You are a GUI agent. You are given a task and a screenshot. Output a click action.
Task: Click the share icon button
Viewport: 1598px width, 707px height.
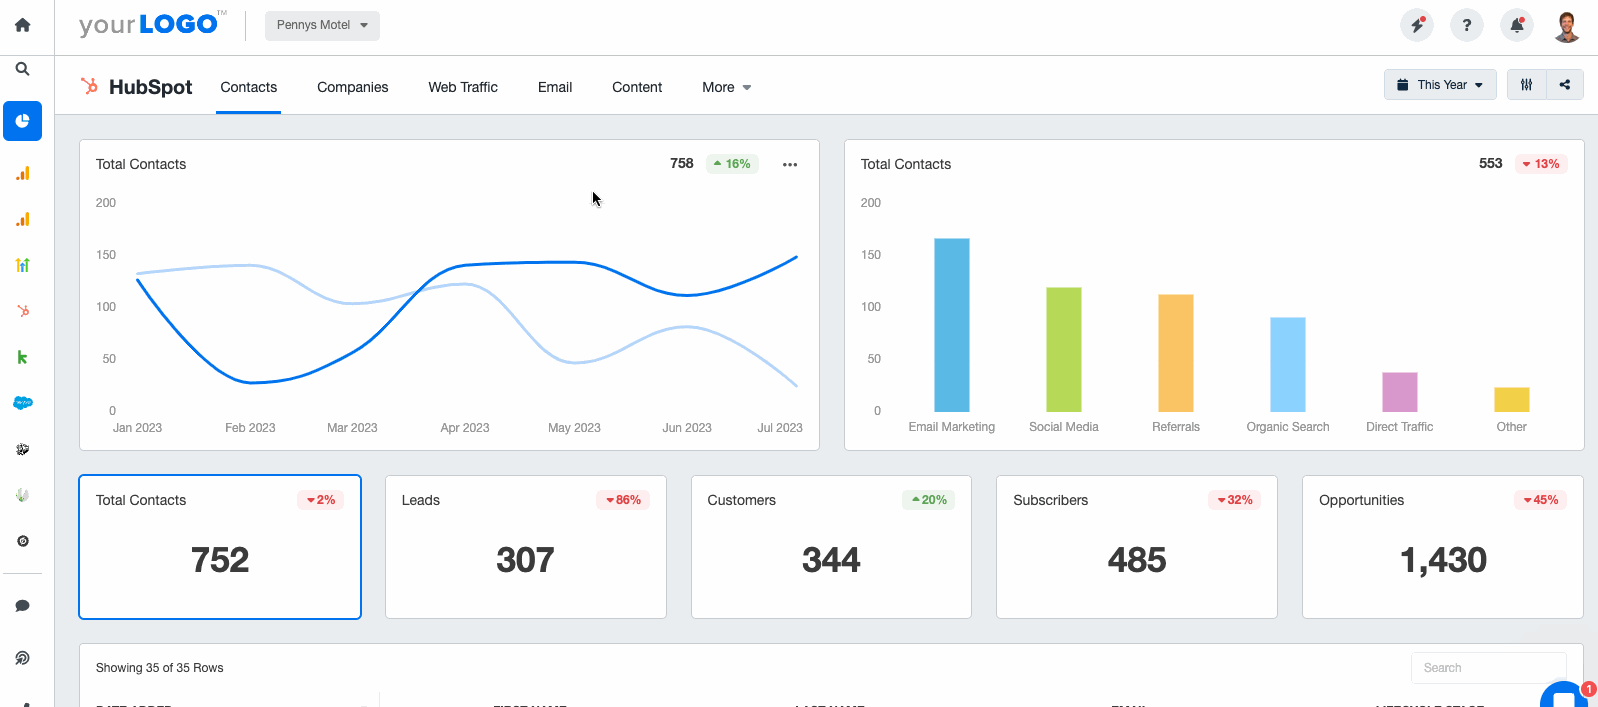point(1565,85)
